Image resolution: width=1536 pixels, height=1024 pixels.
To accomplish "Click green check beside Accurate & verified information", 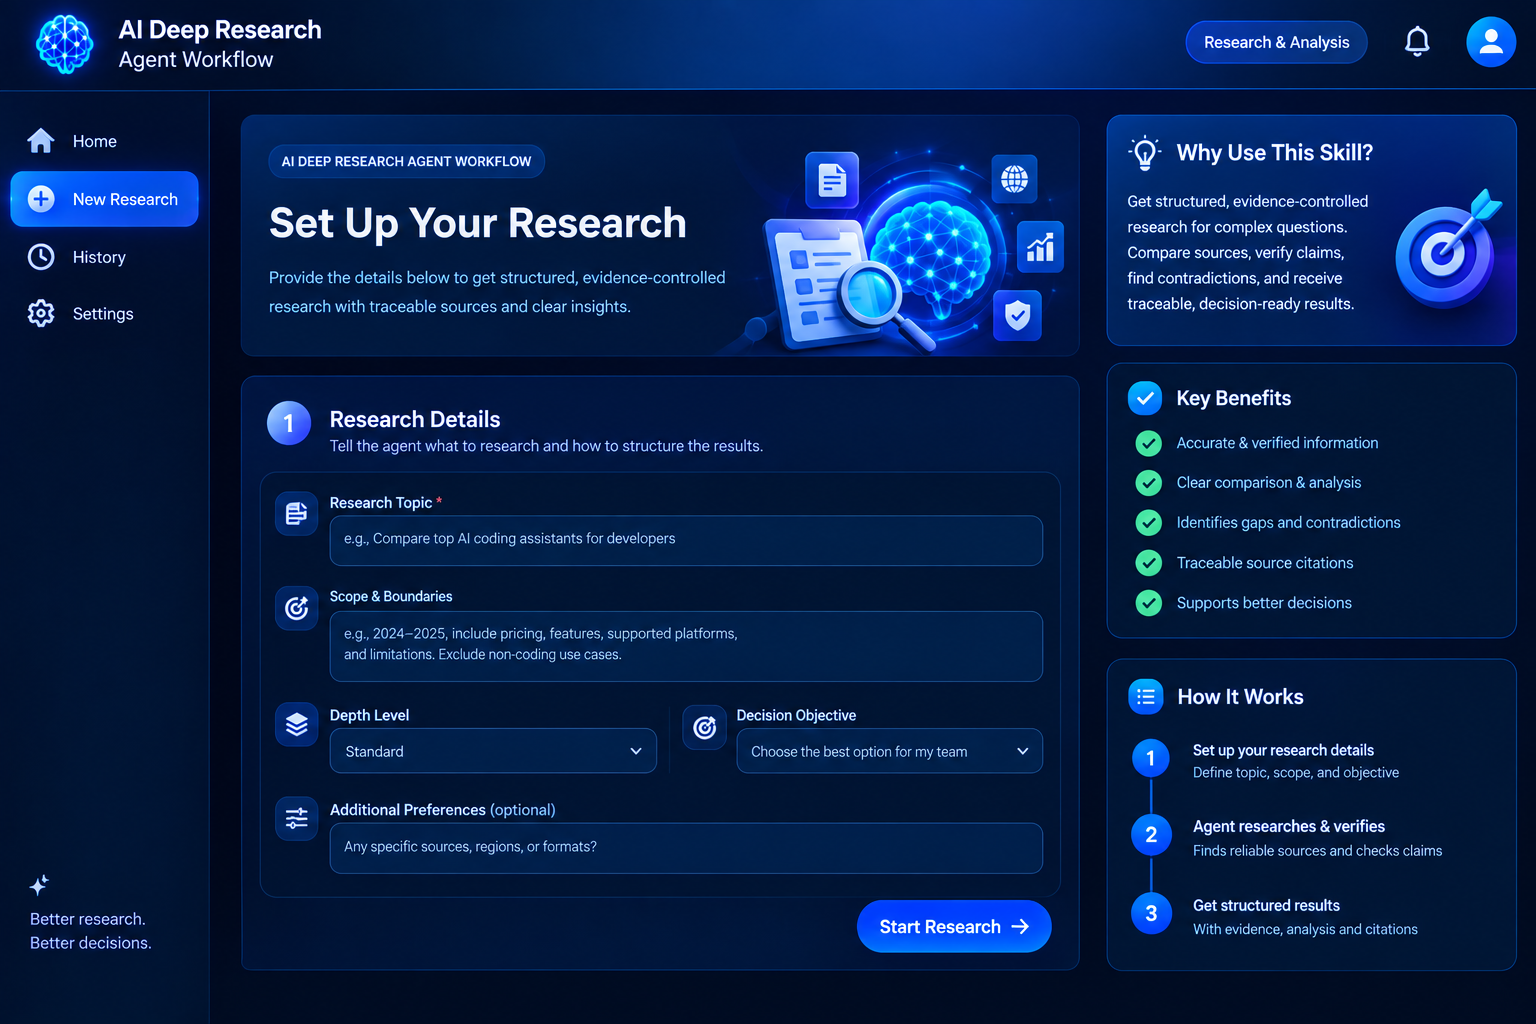I will tap(1149, 443).
